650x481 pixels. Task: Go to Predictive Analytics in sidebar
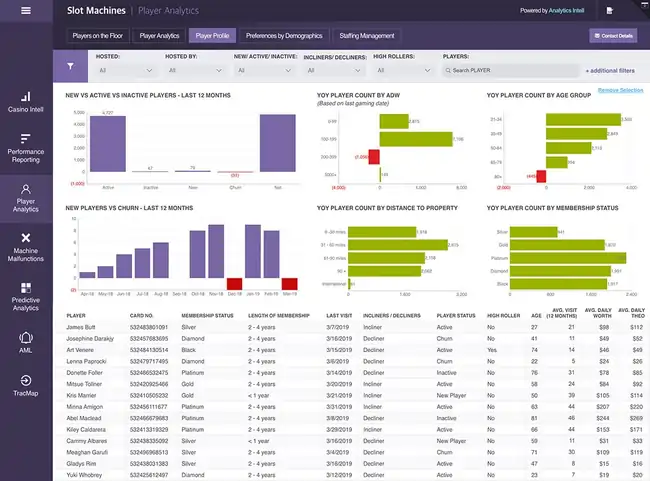[x=25, y=294]
